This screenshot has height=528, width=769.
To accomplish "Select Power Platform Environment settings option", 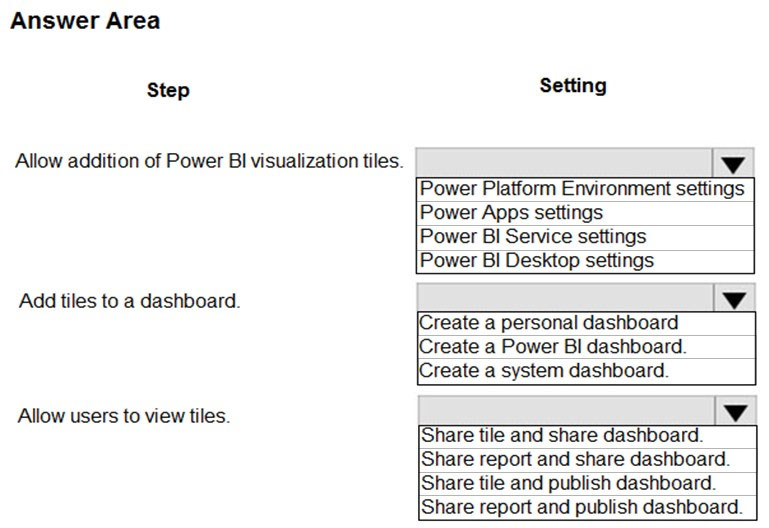I will [x=585, y=189].
